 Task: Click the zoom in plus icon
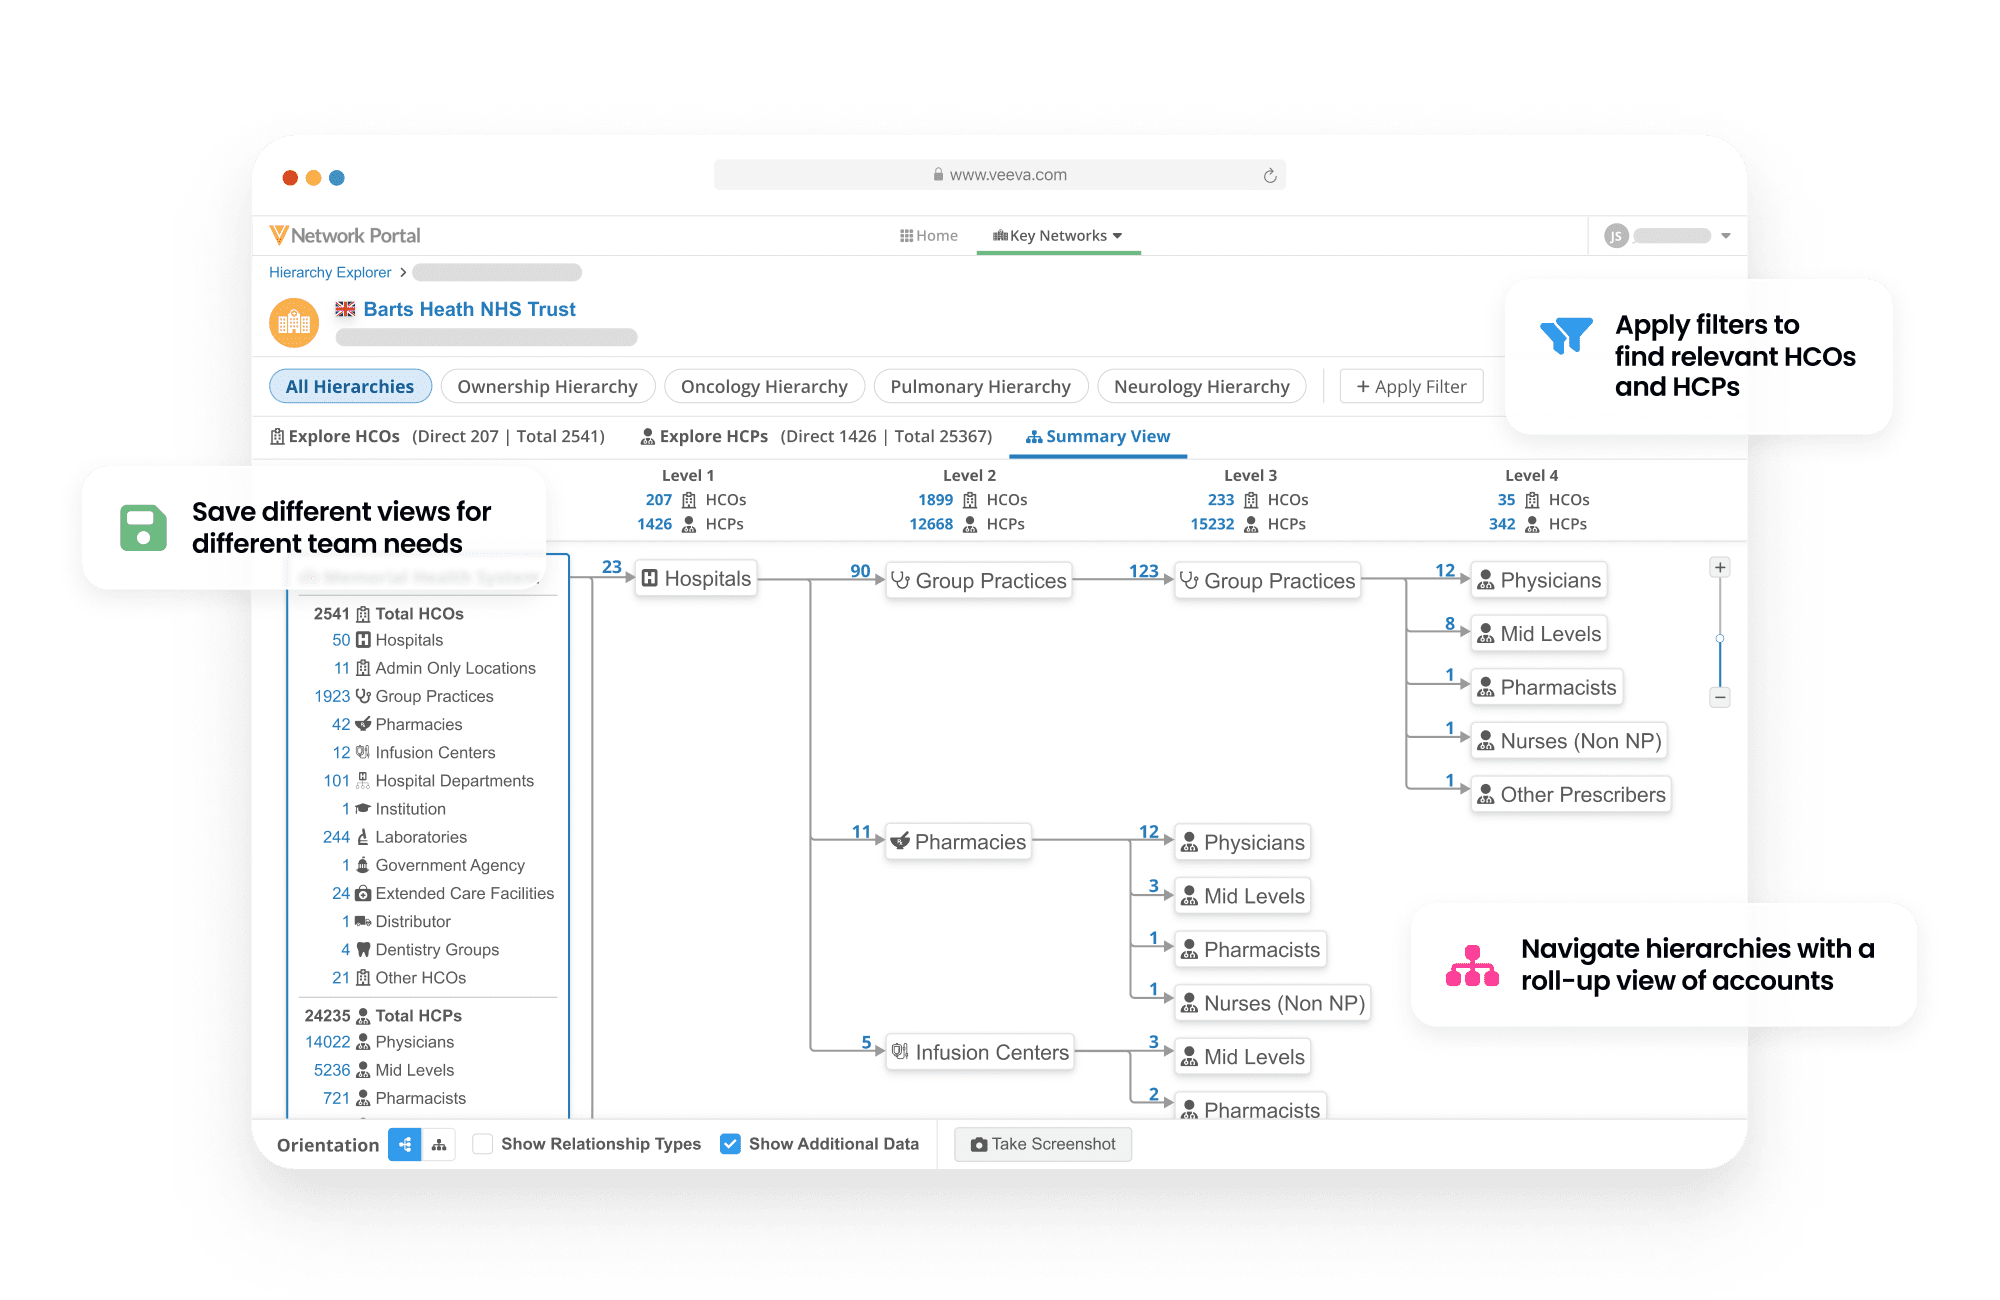click(1720, 567)
